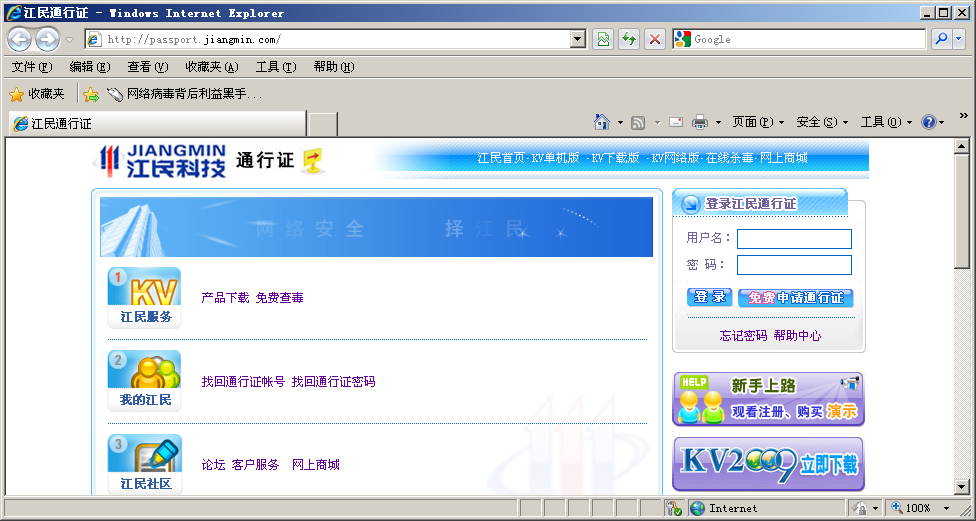Image resolution: width=976 pixels, height=521 pixels.
Task: Open the 网络病毒背后利益黑手 favorite link
Action: [x=184, y=94]
